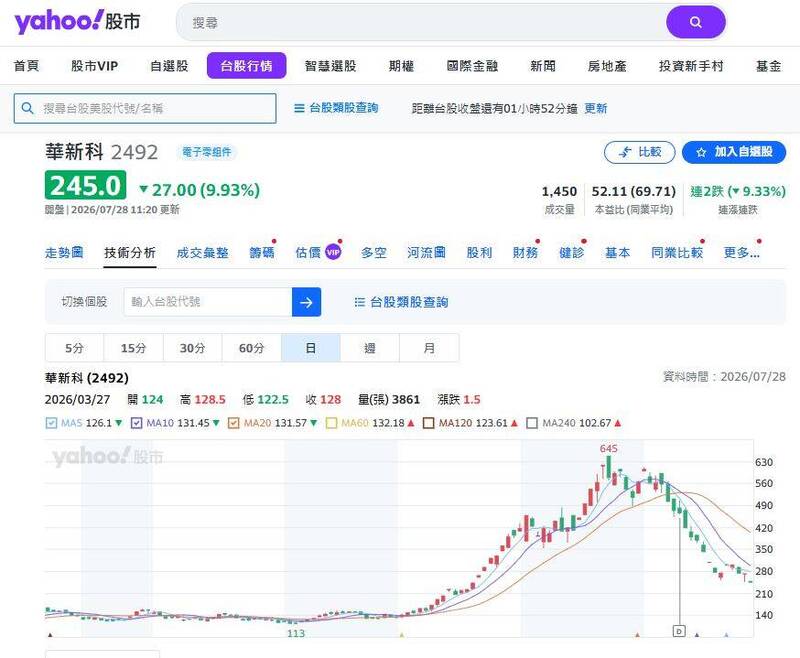Viewport: 800px width, 658px height.
Task: Click the blue arrow go button
Action: 306,302
